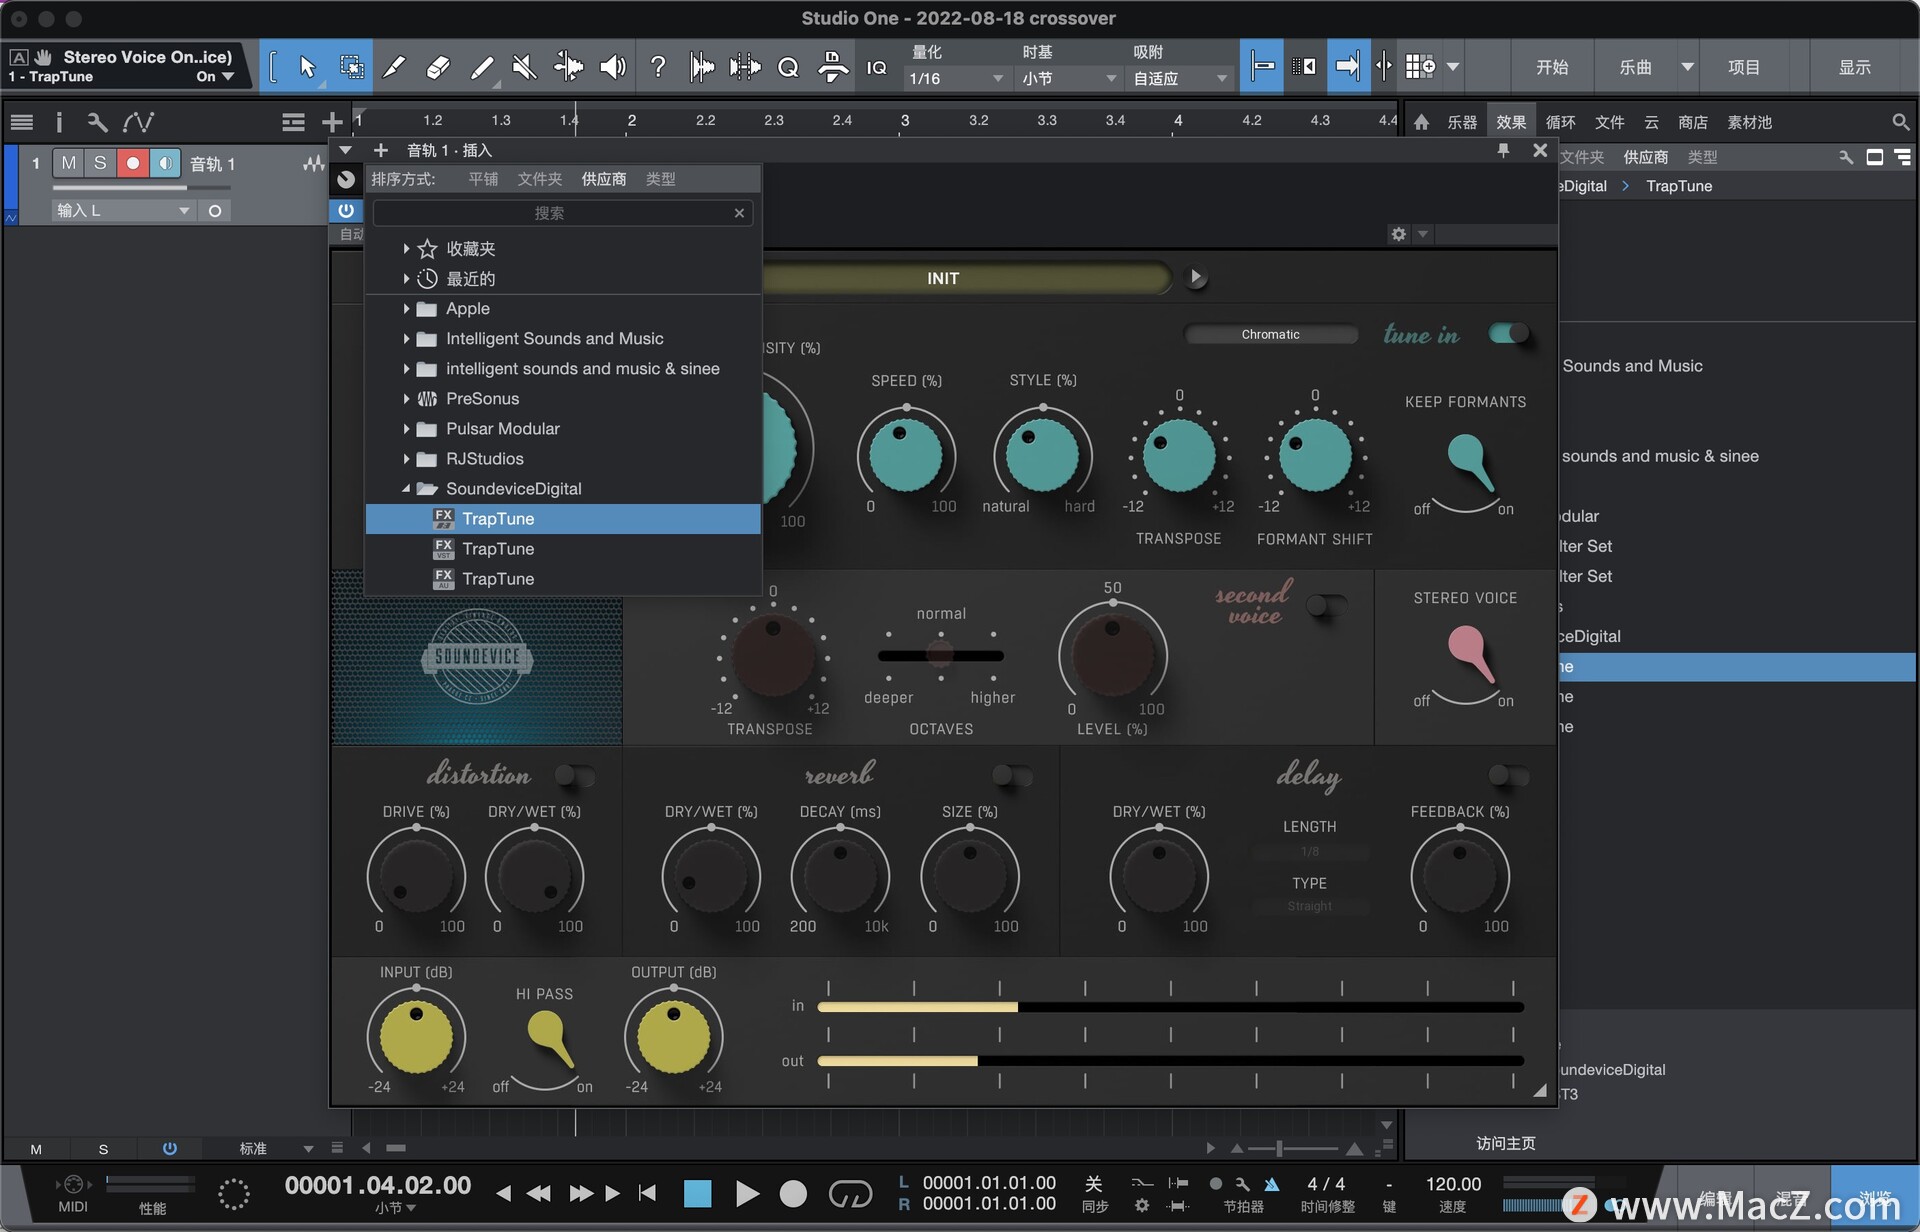This screenshot has height=1232, width=1920.
Task: Click the Record button in transport
Action: tap(793, 1193)
